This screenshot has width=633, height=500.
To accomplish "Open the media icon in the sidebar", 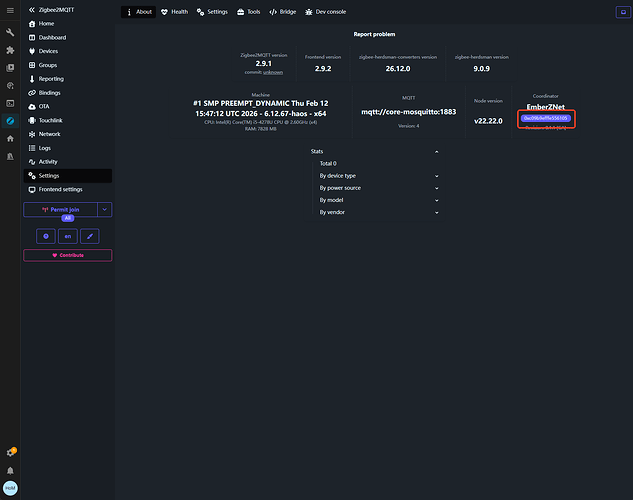I will coord(10,68).
